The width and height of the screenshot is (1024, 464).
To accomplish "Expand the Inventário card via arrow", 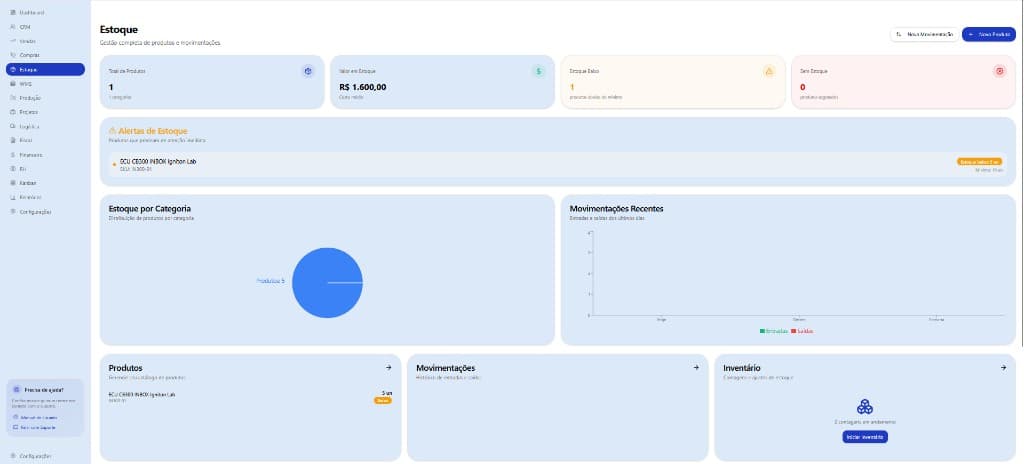I will pos(1003,368).
